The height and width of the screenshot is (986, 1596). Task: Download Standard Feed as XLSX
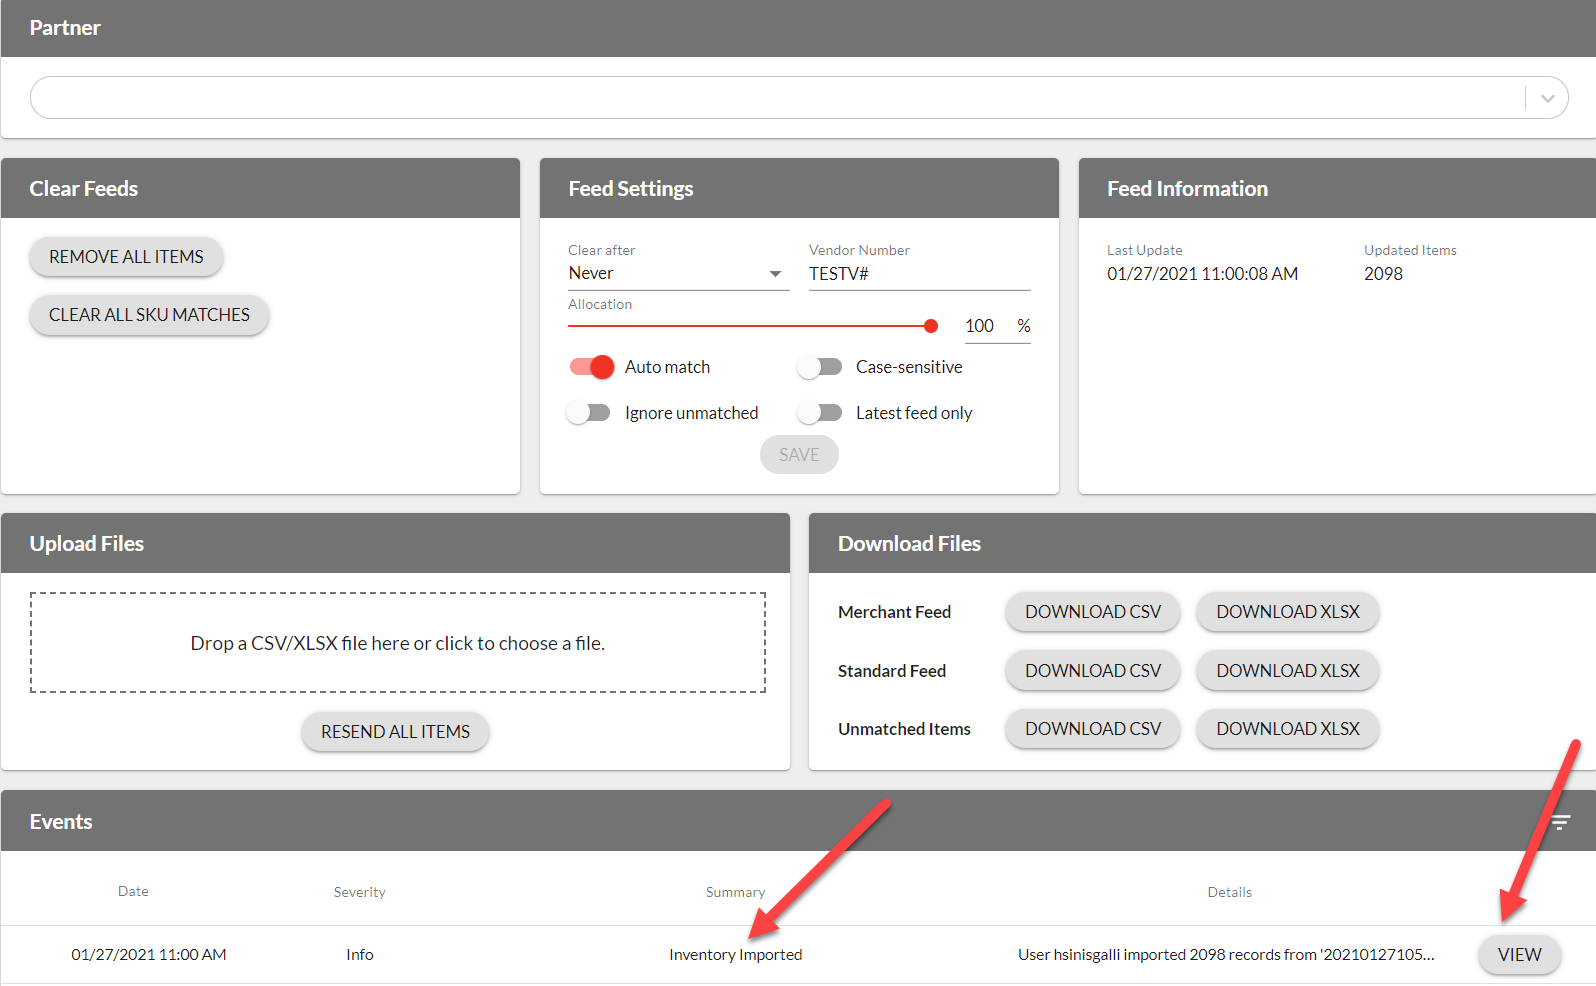(x=1287, y=671)
